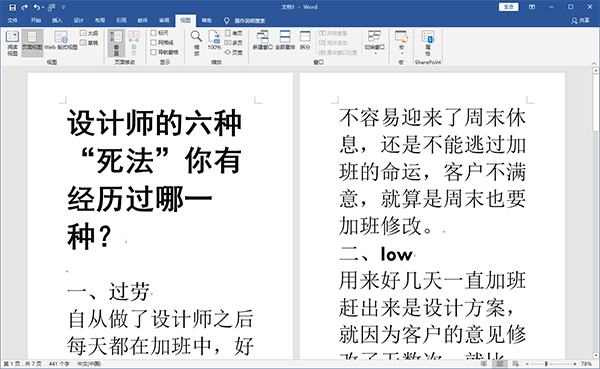Open the 文件 (File) tab
This screenshot has height=369, width=600.
click(x=12, y=21)
